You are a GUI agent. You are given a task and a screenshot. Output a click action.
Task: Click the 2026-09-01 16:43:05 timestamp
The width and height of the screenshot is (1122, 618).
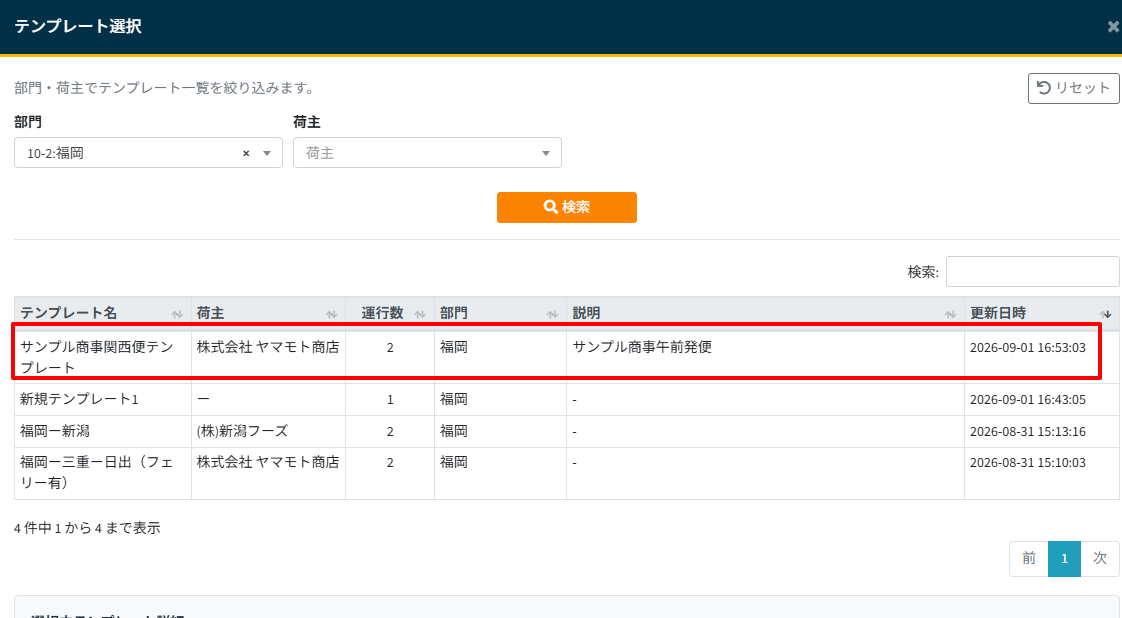point(1028,400)
